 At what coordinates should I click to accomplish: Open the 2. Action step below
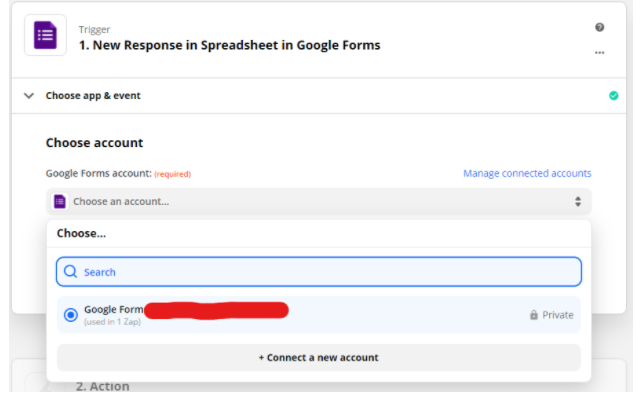pyautogui.click(x=103, y=386)
